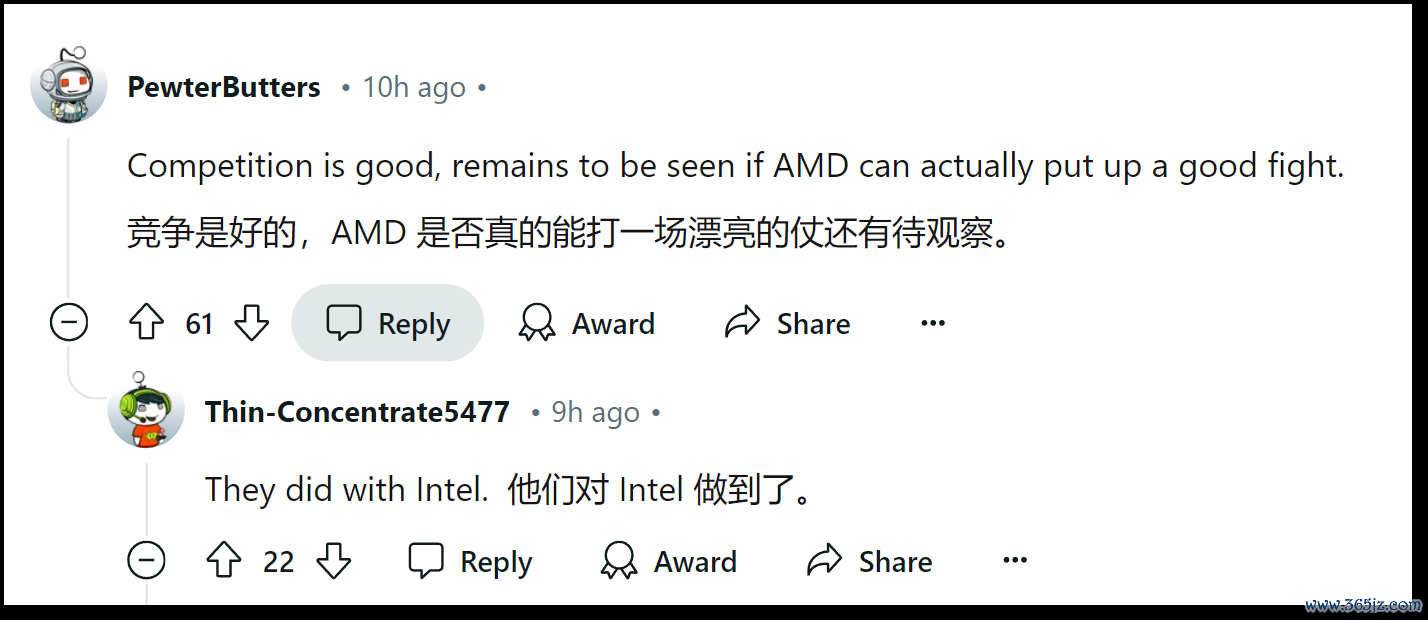Click Thin-Concentrate5477's green headphone avatar
1428x620 pixels.
(146, 410)
